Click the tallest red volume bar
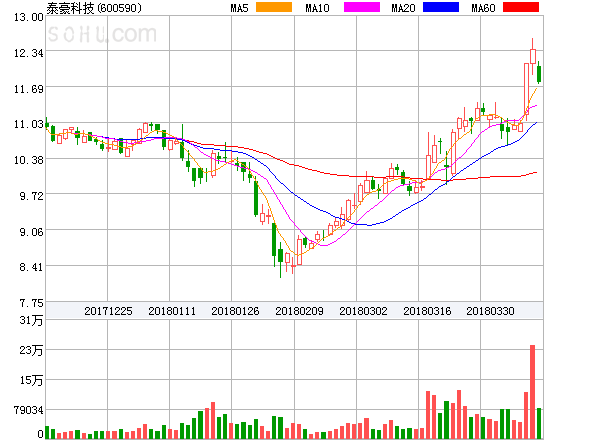 point(532,392)
